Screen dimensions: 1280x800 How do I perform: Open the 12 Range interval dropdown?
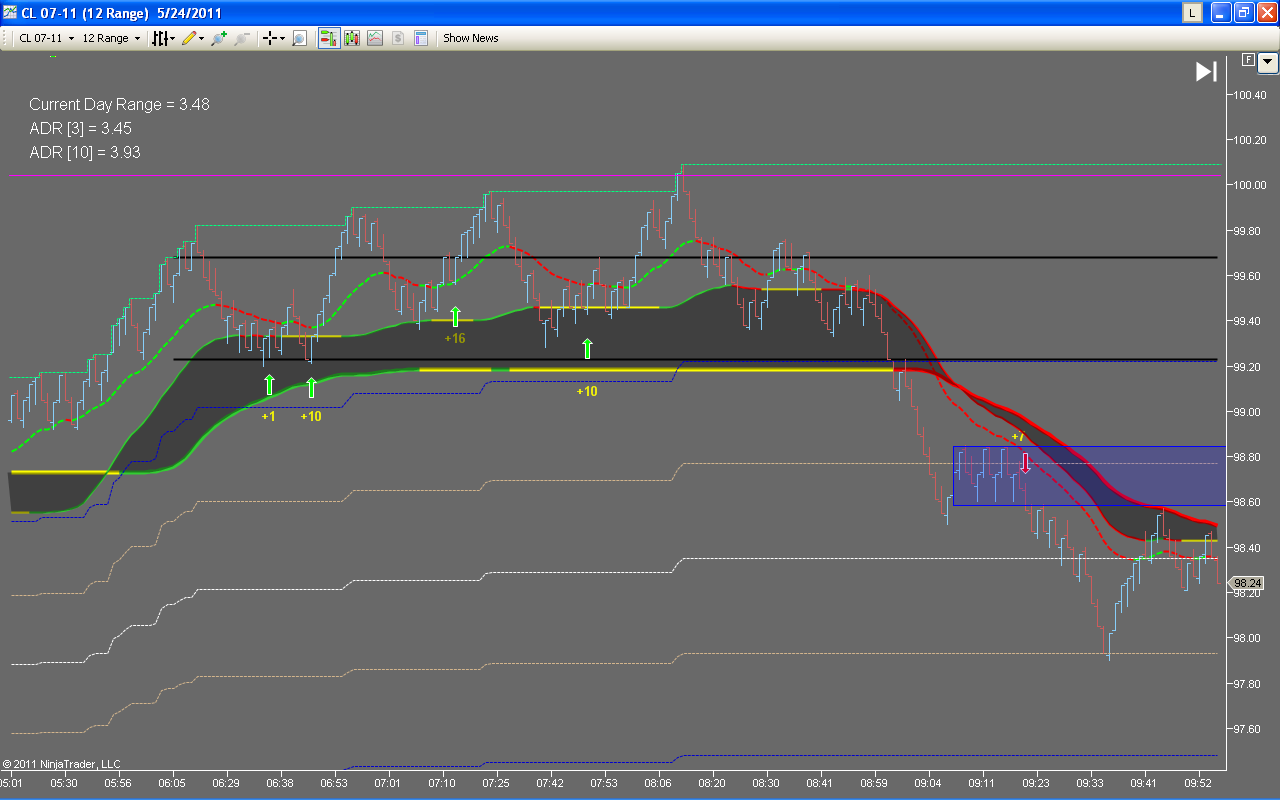click(x=111, y=38)
